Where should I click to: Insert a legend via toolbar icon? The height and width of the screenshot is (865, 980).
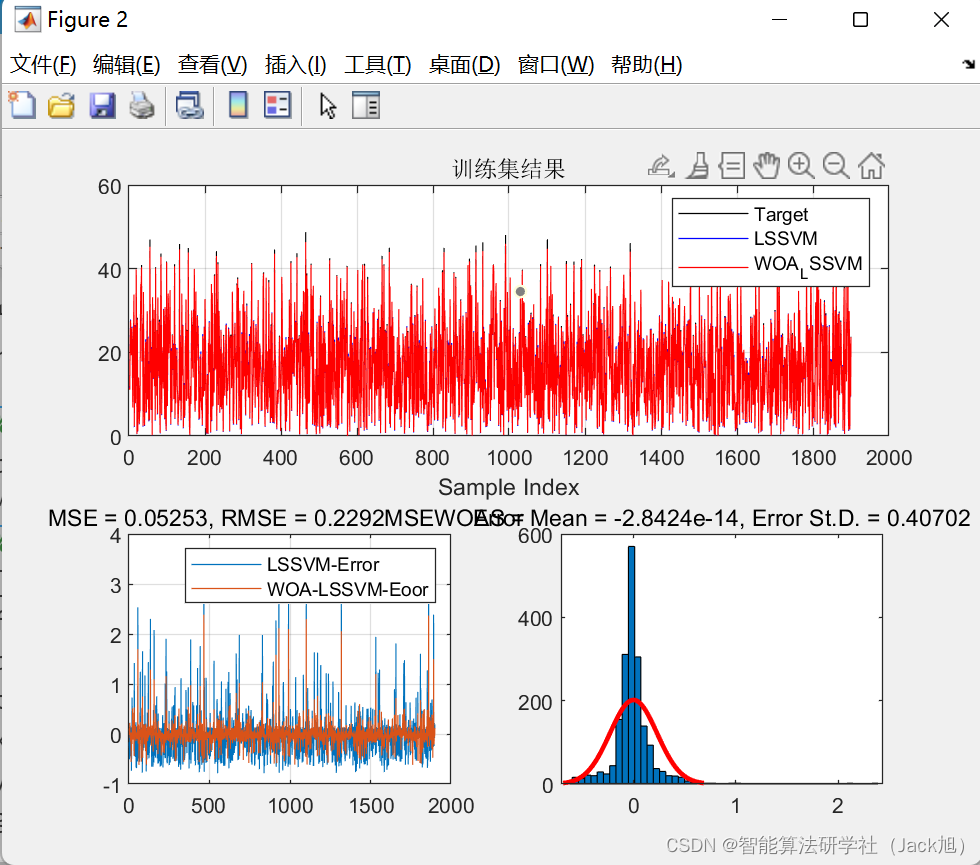[x=278, y=105]
